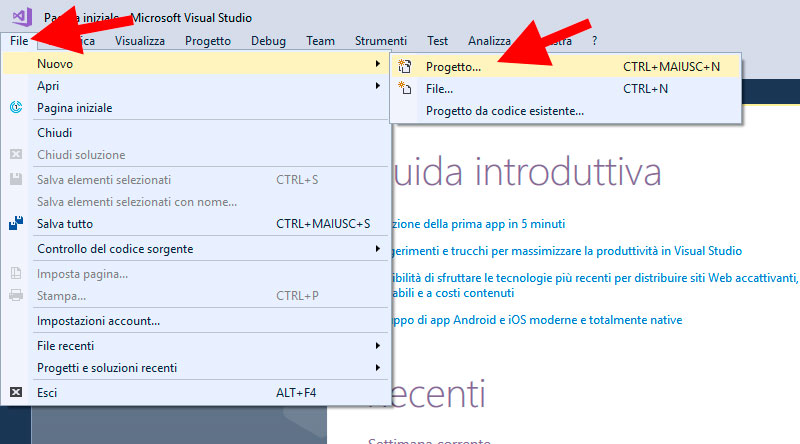
Task: Expand Controllo del codice sorgente arrow
Action: pyautogui.click(x=378, y=249)
